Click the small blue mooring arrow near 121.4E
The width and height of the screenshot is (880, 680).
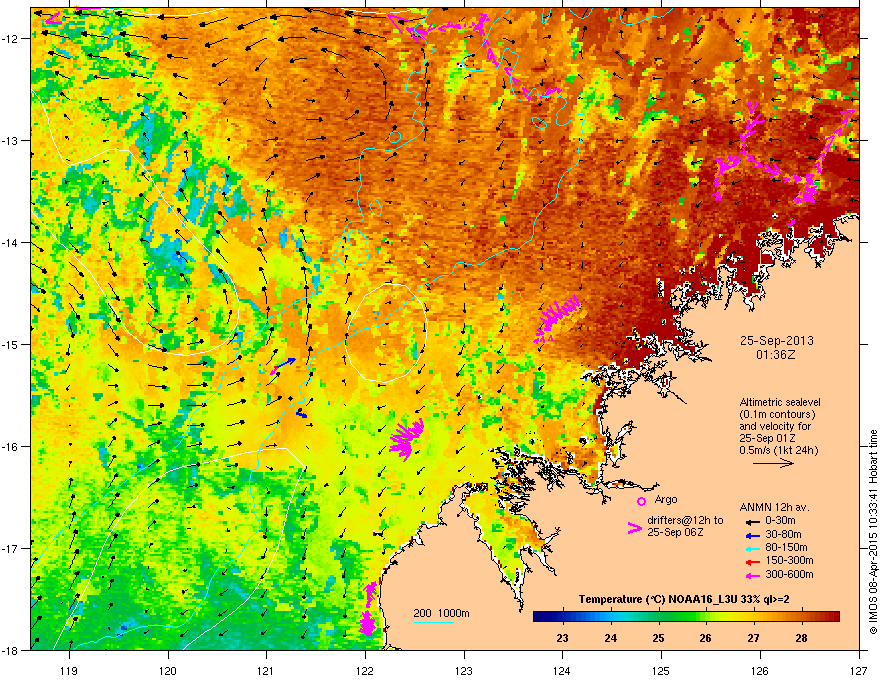(301, 414)
